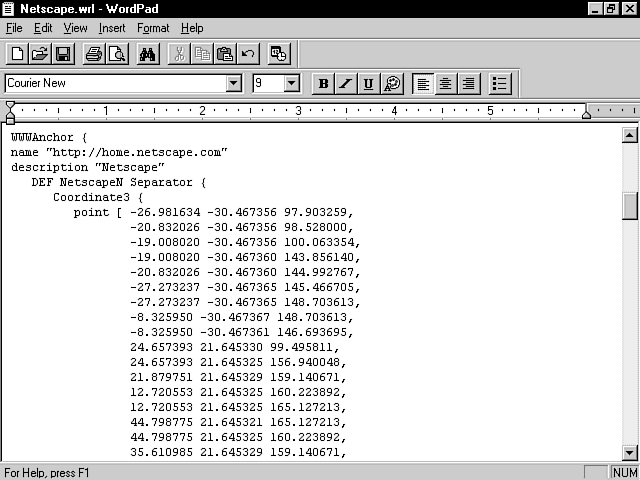Click the value 145.466705

coord(319,287)
